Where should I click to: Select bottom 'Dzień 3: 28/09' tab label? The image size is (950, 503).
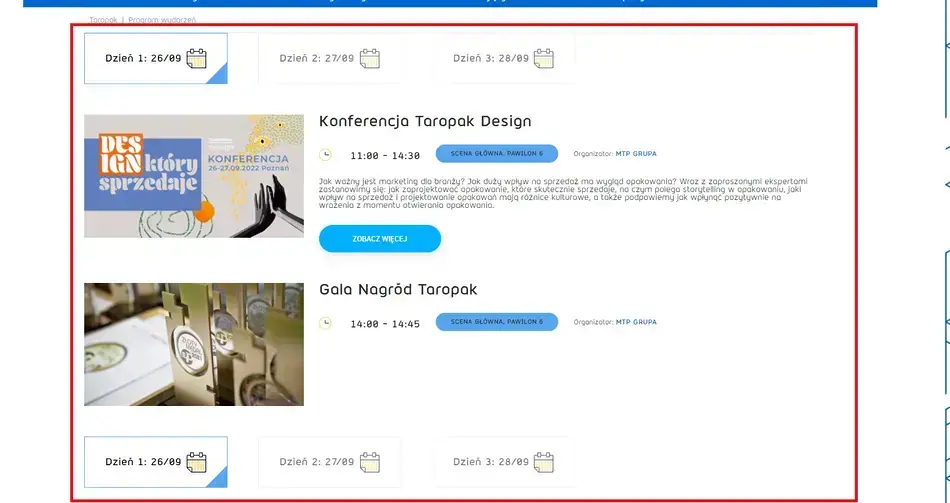(x=491, y=462)
